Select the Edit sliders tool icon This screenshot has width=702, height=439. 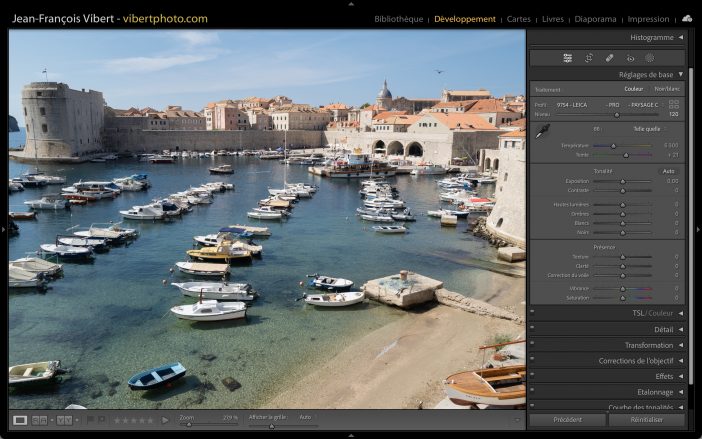(x=568, y=58)
